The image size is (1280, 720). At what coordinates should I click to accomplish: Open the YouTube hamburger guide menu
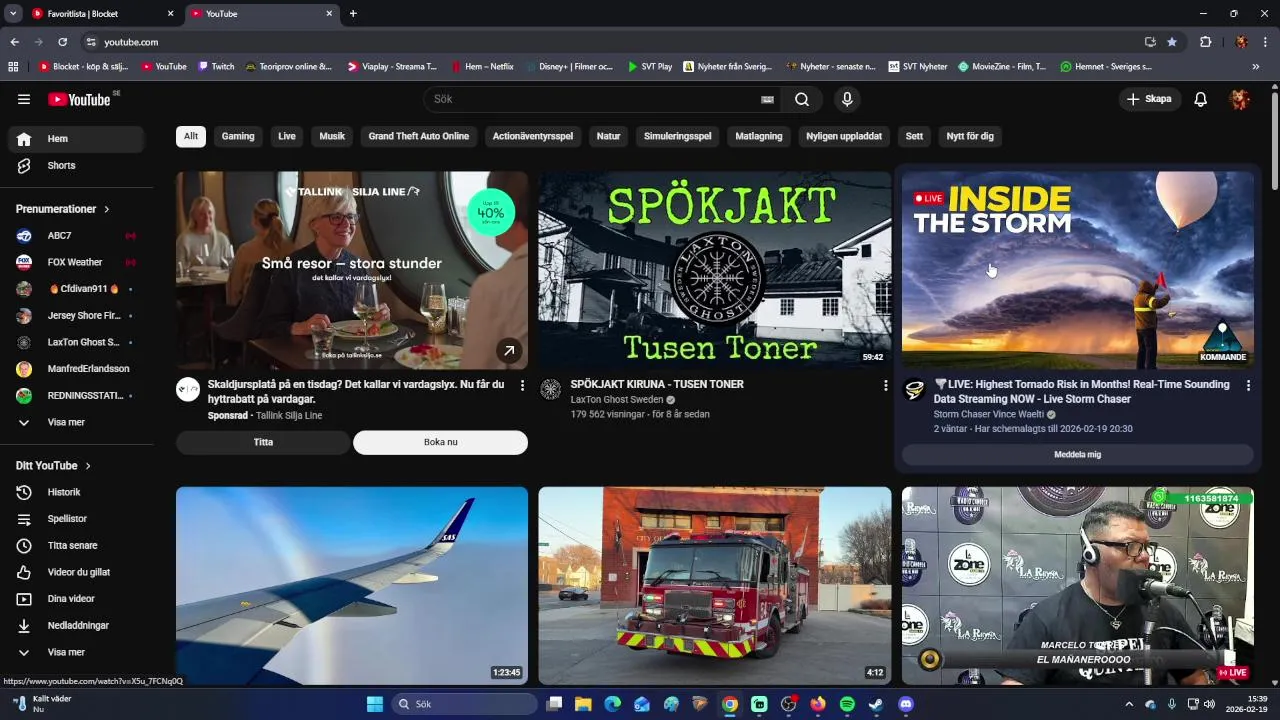pyautogui.click(x=24, y=99)
